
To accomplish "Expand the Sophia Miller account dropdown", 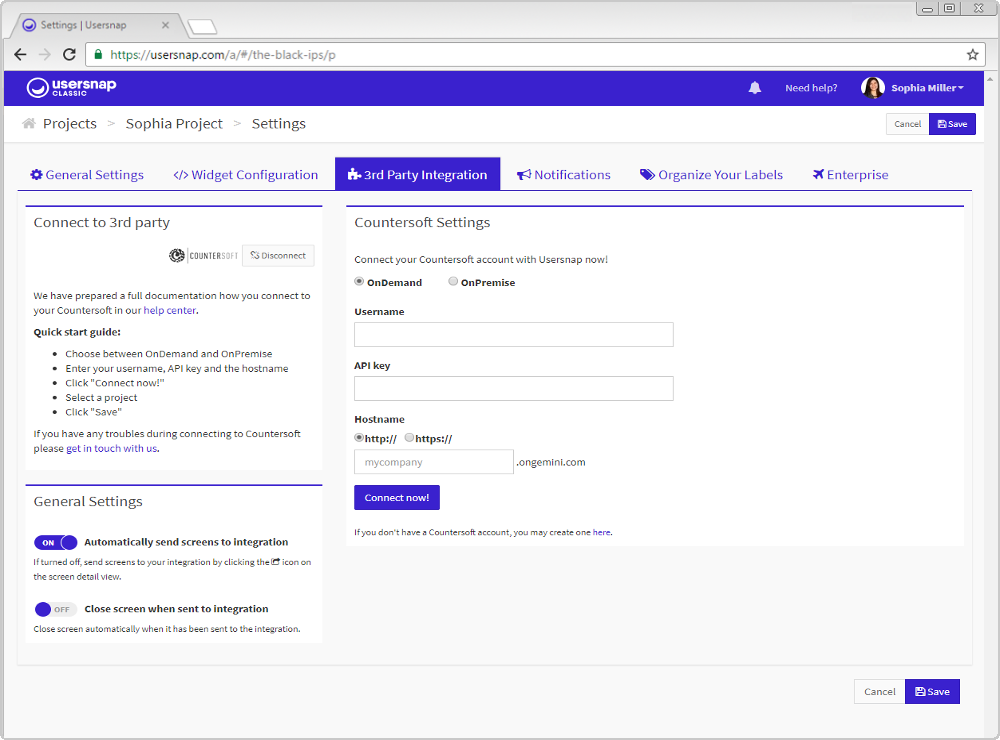I will click(927, 88).
